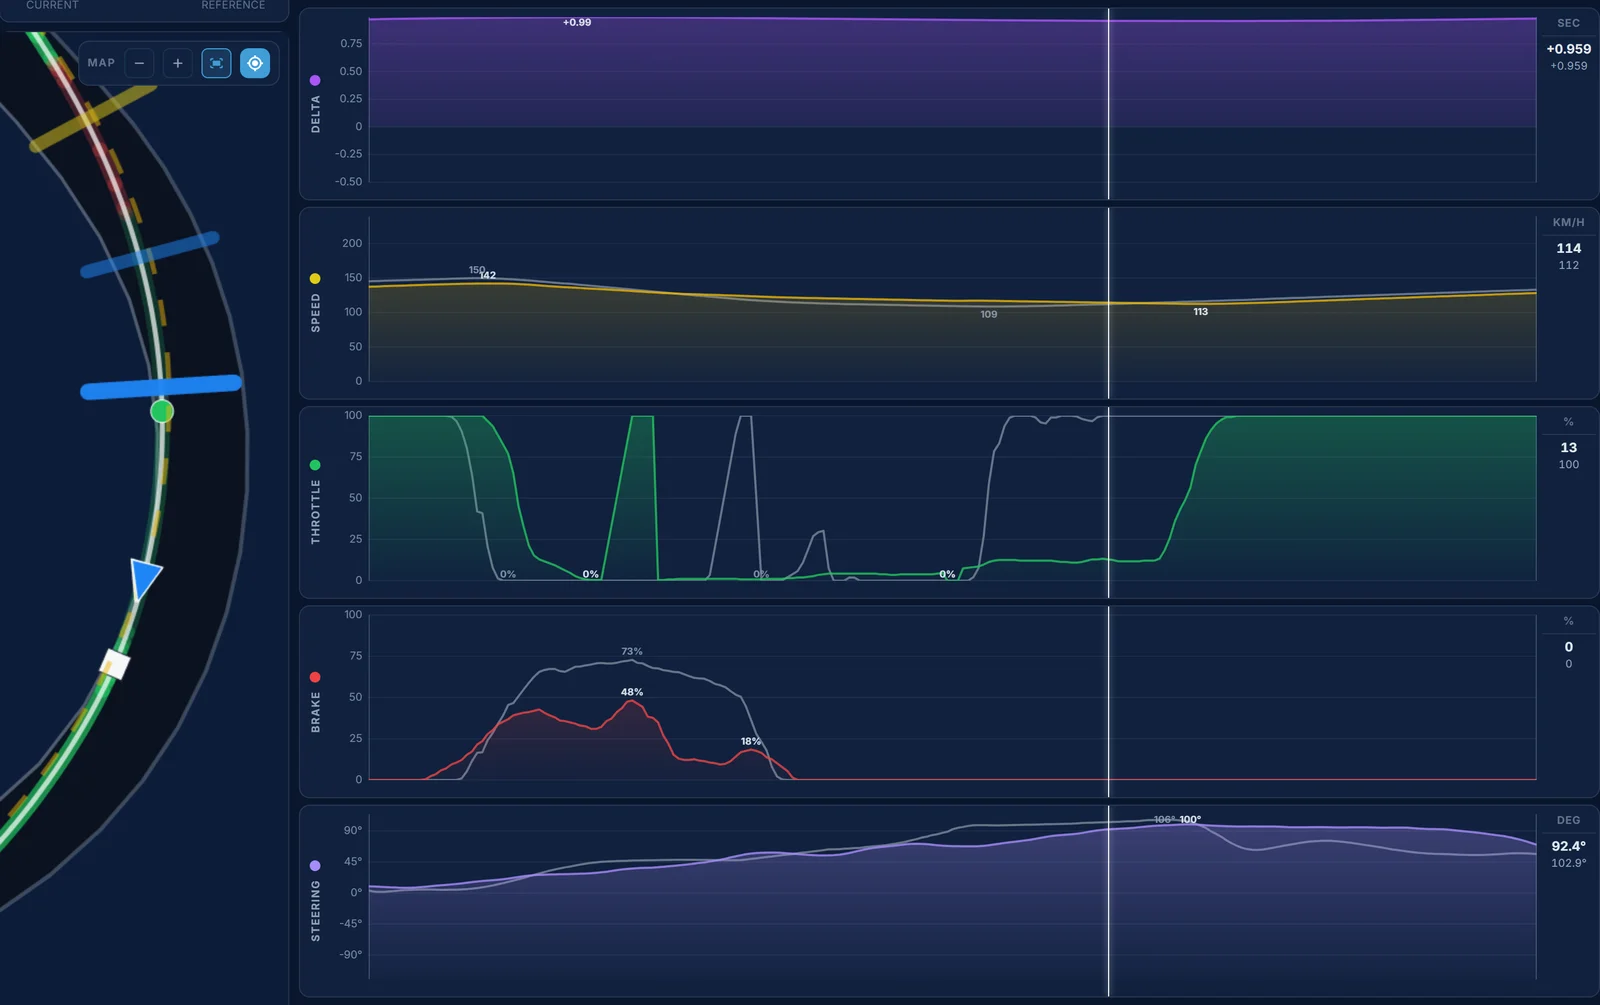Click the STEERING chart axis title
Viewport: 1600px width, 1005px height.
[316, 910]
